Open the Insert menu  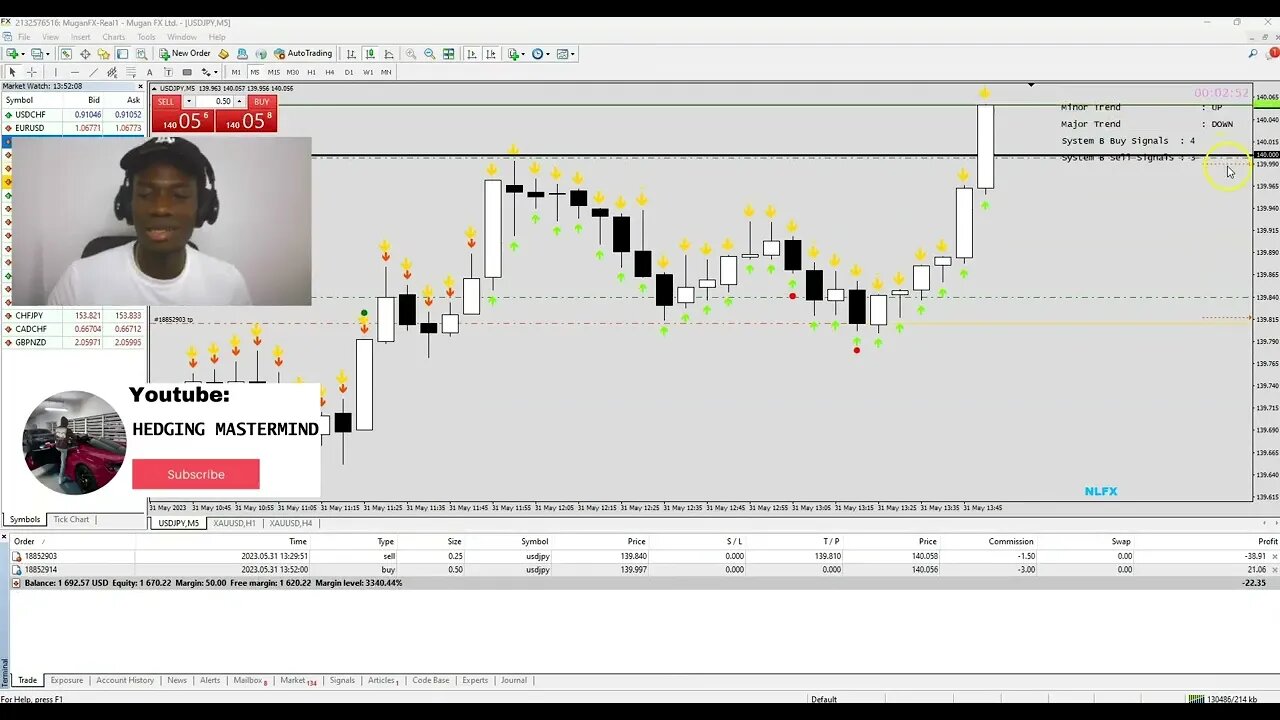click(80, 37)
